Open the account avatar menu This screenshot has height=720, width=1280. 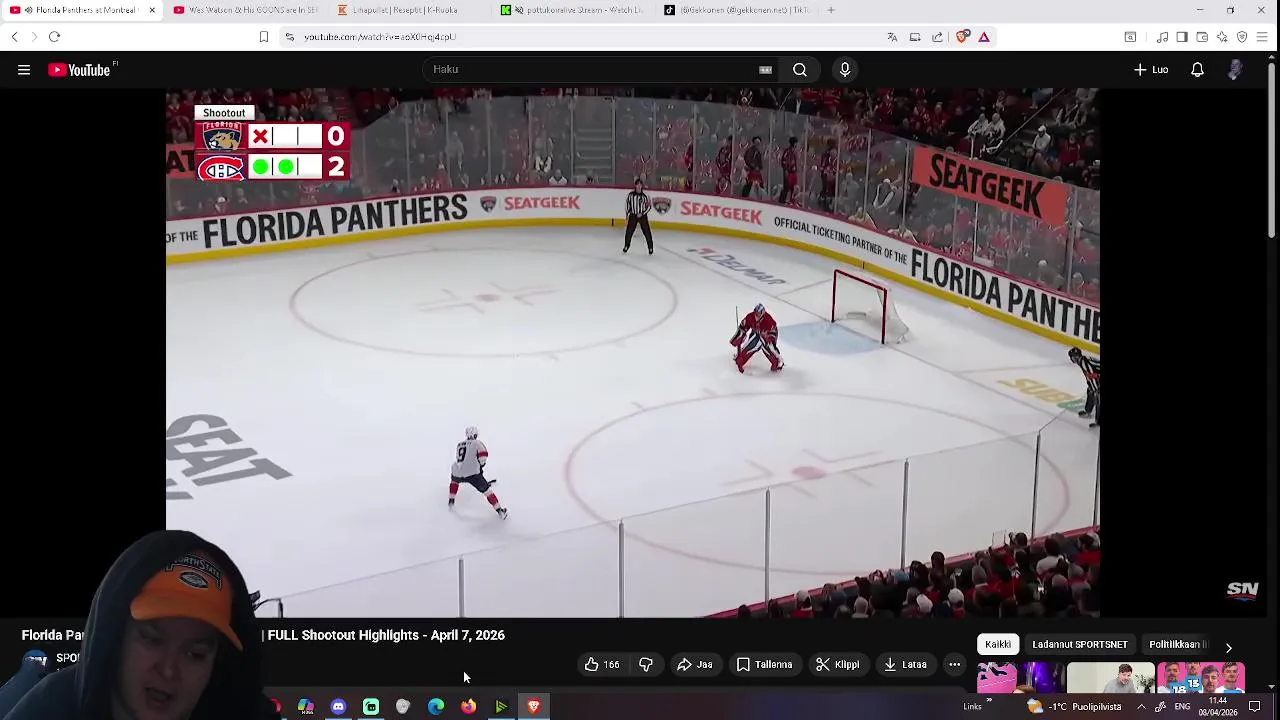coord(1235,70)
